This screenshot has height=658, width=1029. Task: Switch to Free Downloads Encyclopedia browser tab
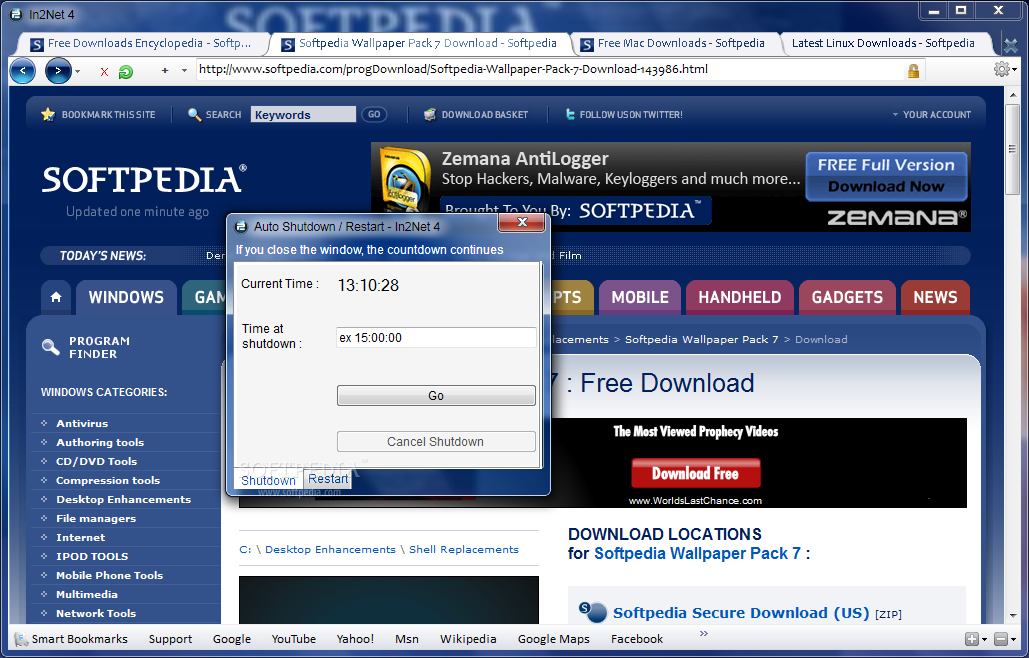(x=140, y=44)
